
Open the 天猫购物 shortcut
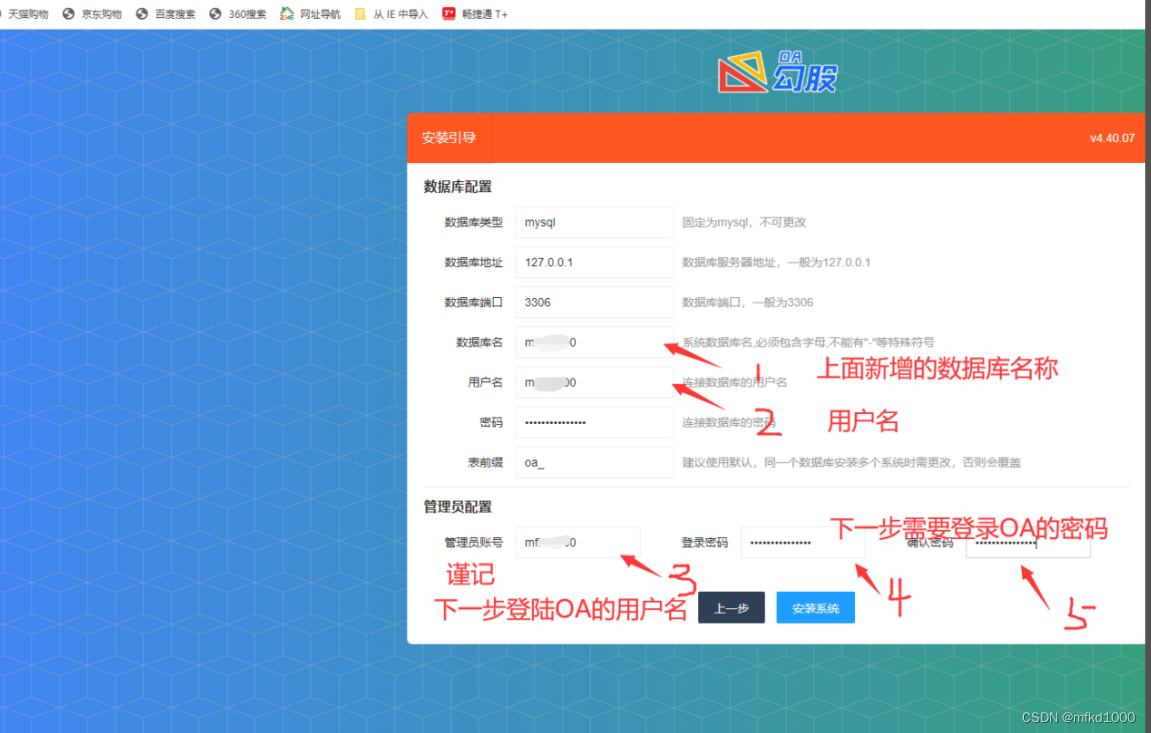tap(30, 14)
